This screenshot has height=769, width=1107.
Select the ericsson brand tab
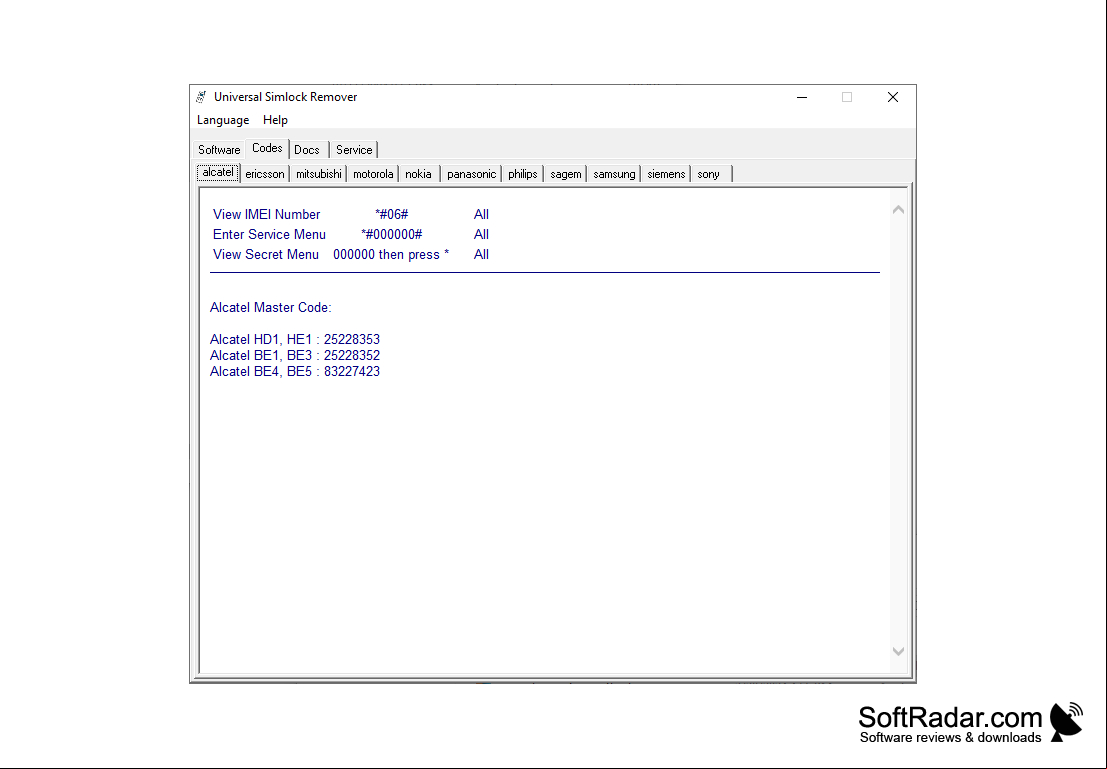point(265,174)
